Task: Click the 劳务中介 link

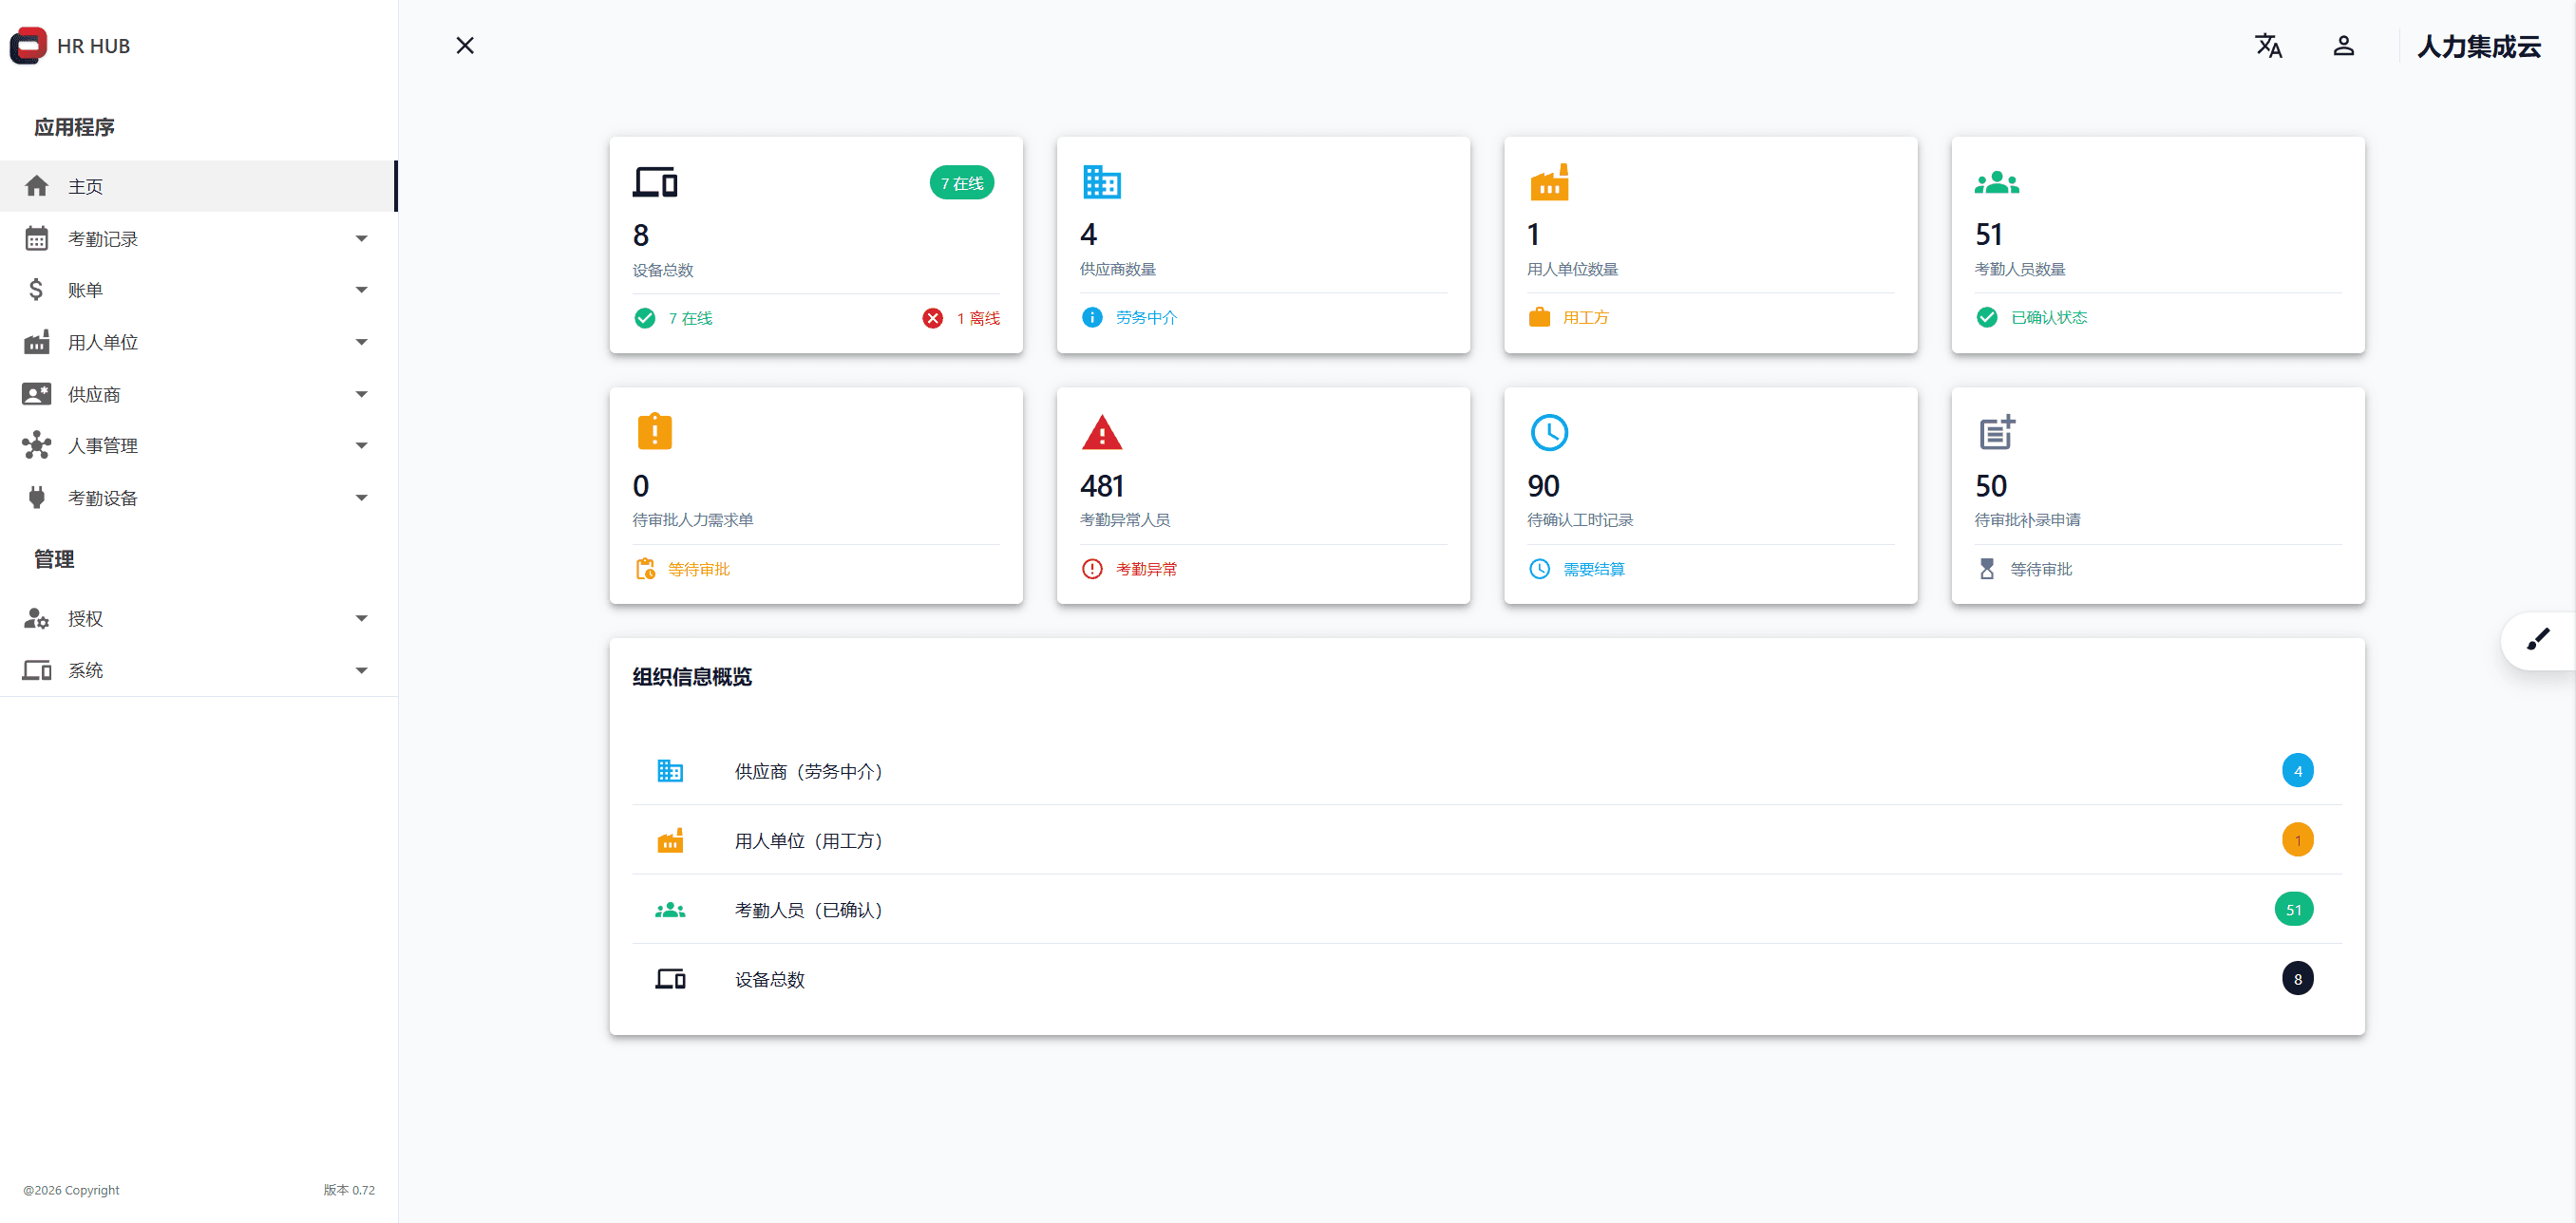Action: pos(1146,318)
